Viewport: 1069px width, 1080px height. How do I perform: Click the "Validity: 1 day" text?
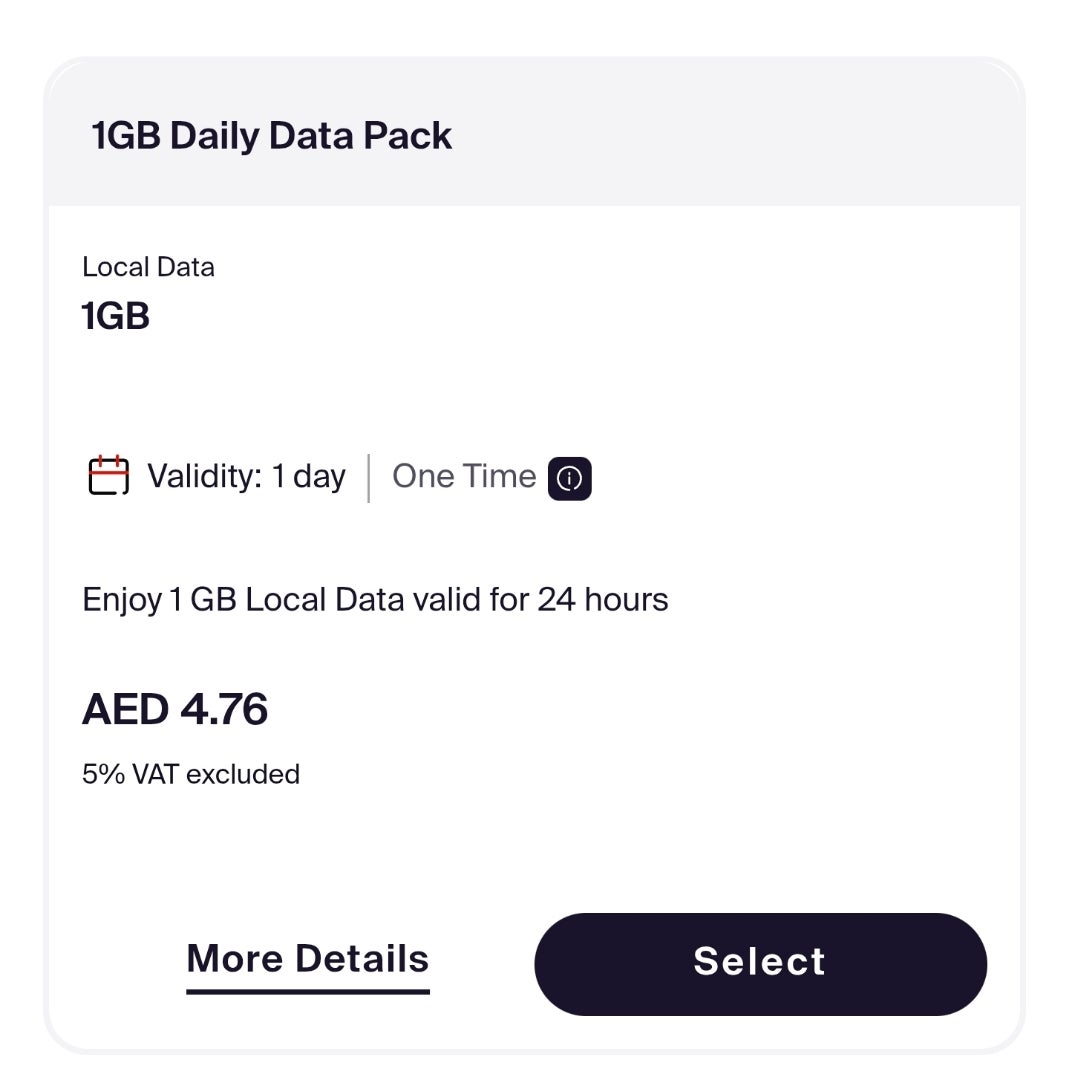[x=246, y=476]
